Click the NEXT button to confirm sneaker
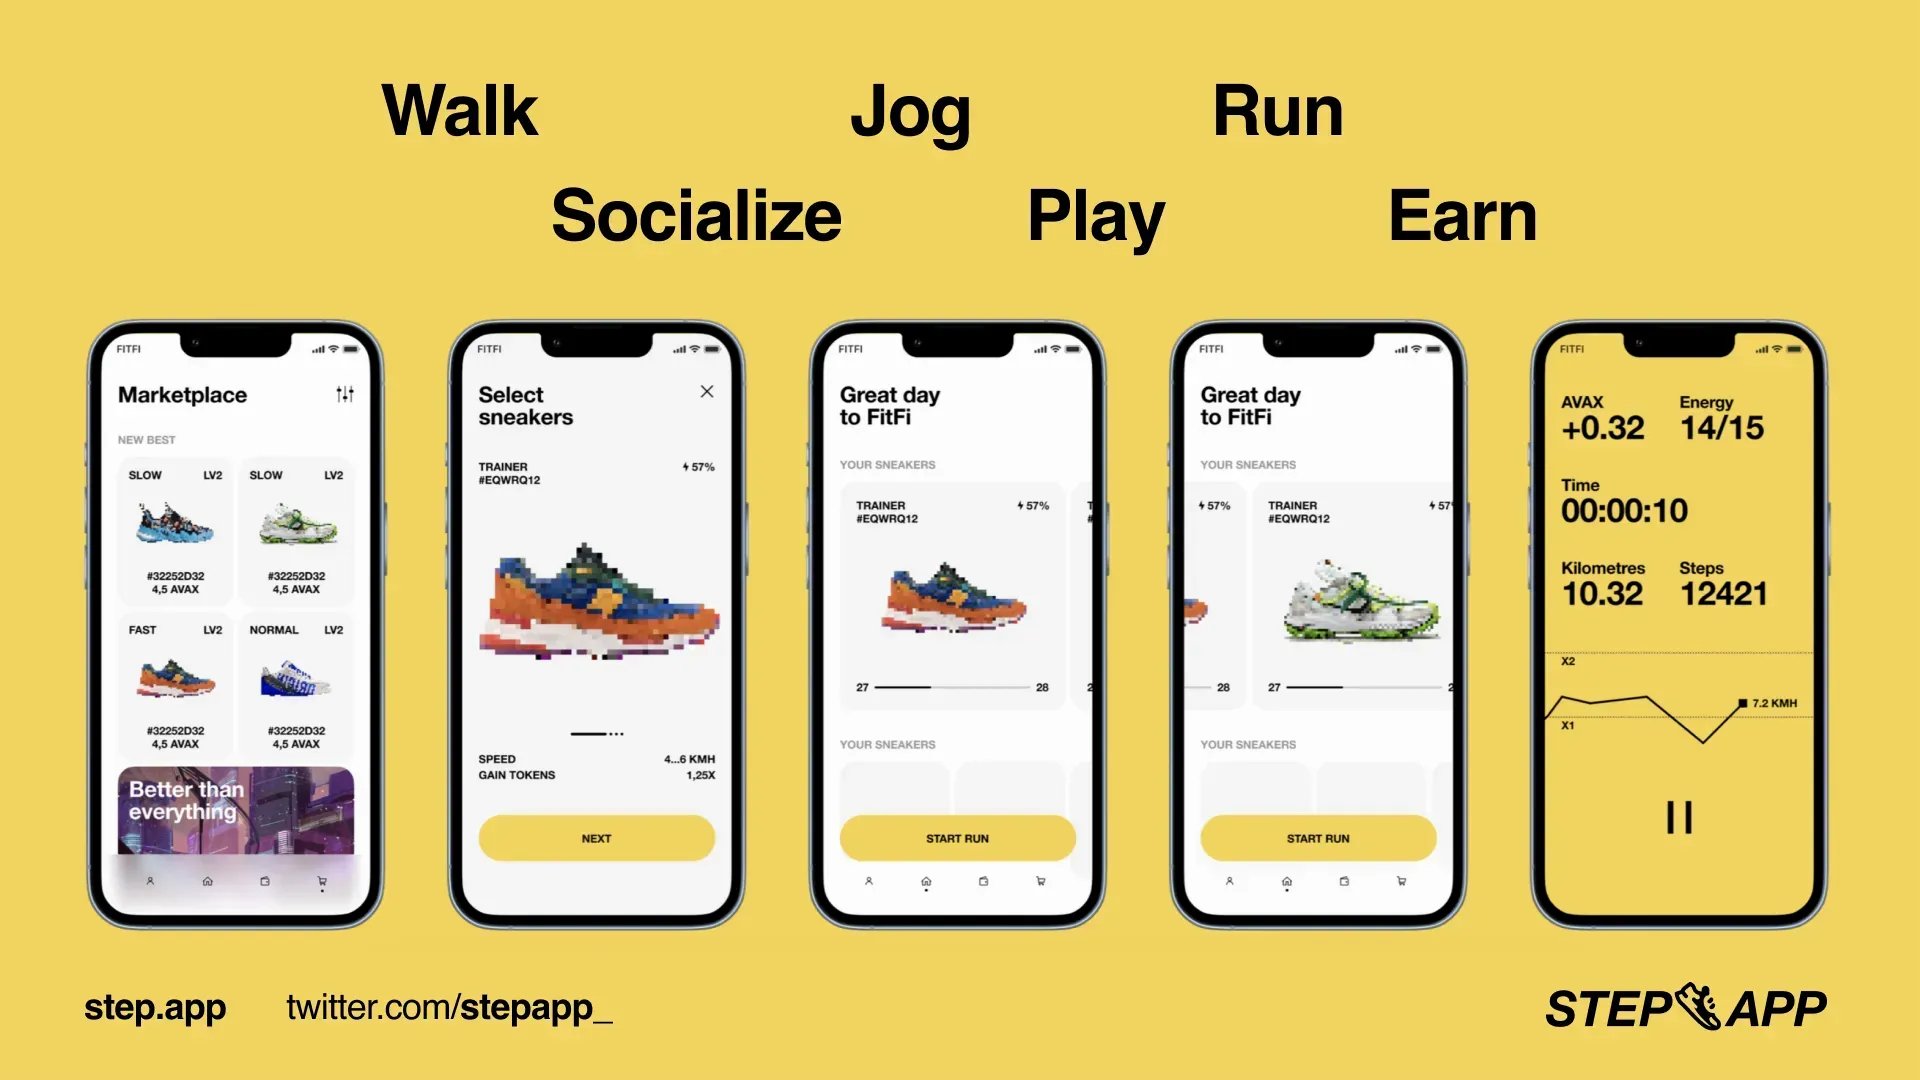The height and width of the screenshot is (1080, 1920). coord(597,837)
